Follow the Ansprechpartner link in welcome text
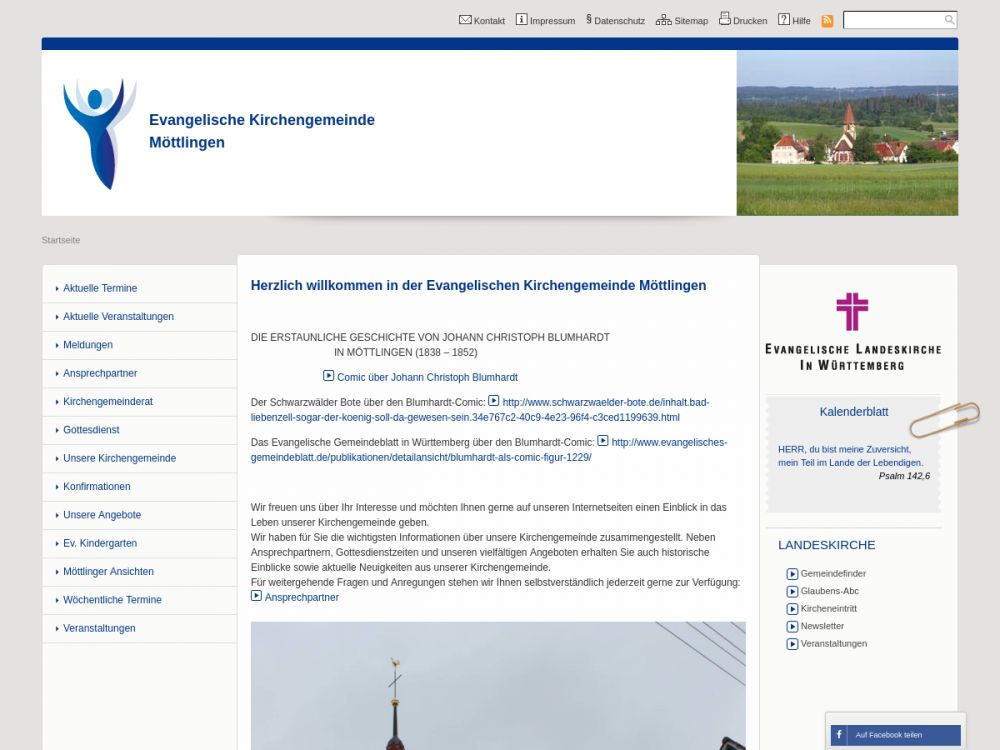 tap(301, 598)
